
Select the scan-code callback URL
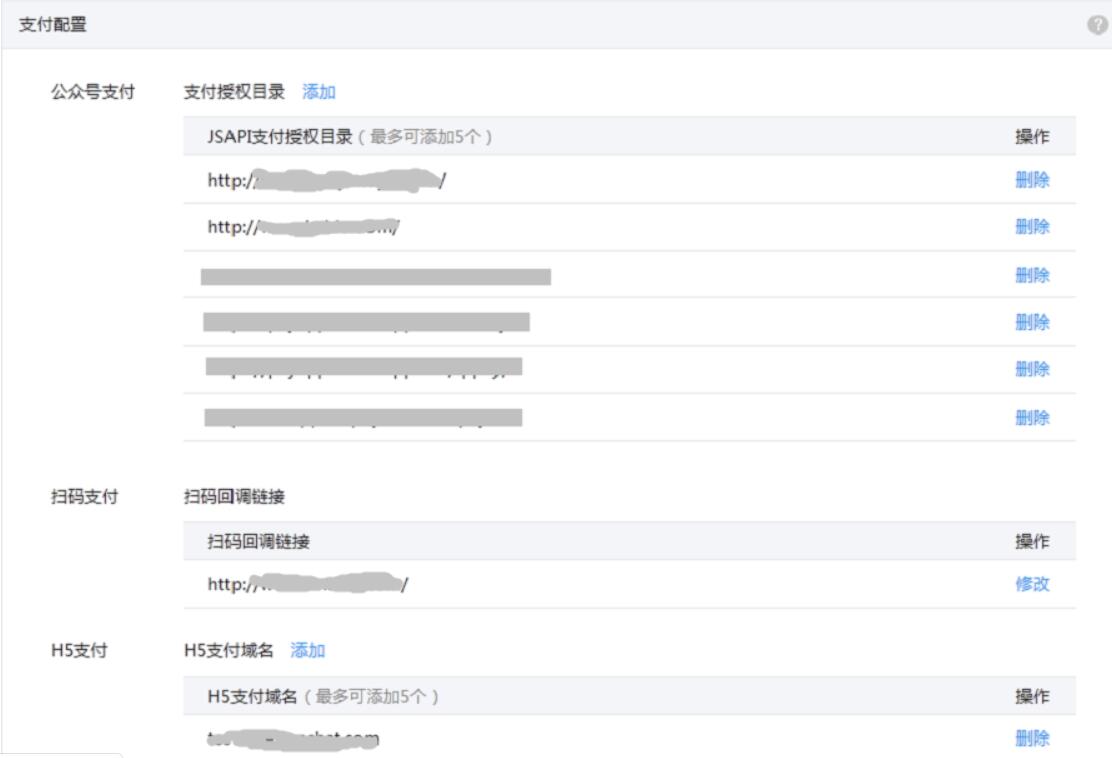click(x=307, y=584)
